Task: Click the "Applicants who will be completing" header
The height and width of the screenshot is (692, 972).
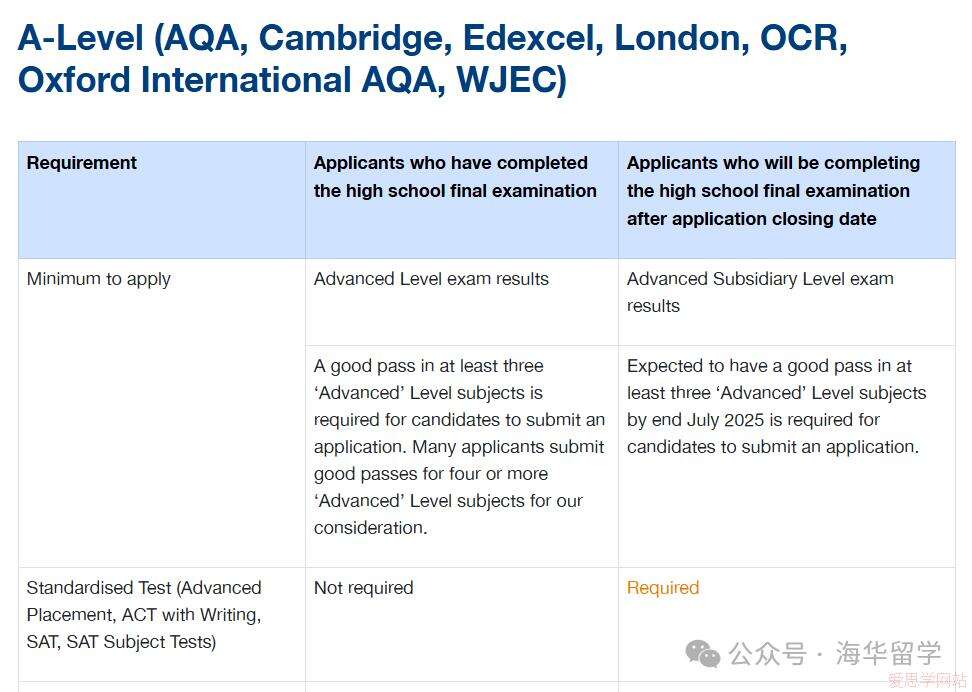Action: tap(773, 163)
